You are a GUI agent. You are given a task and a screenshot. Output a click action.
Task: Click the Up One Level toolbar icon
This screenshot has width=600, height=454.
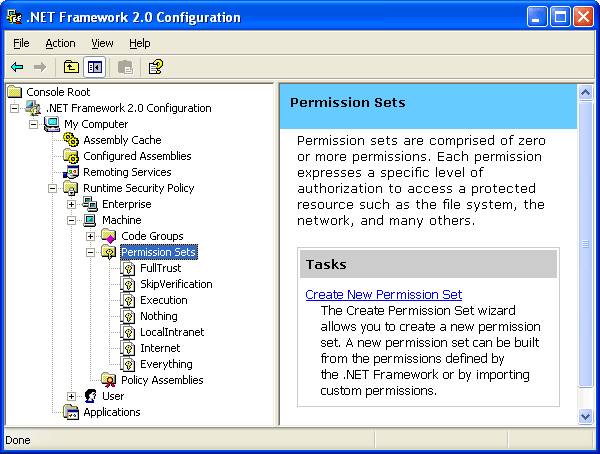[x=71, y=67]
